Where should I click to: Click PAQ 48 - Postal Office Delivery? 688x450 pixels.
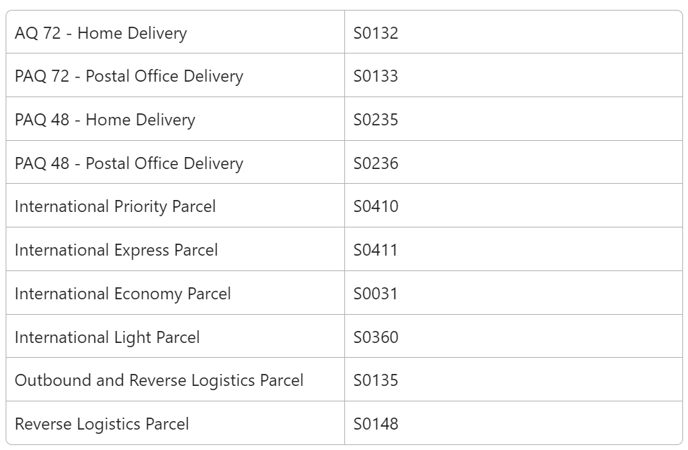129,163
